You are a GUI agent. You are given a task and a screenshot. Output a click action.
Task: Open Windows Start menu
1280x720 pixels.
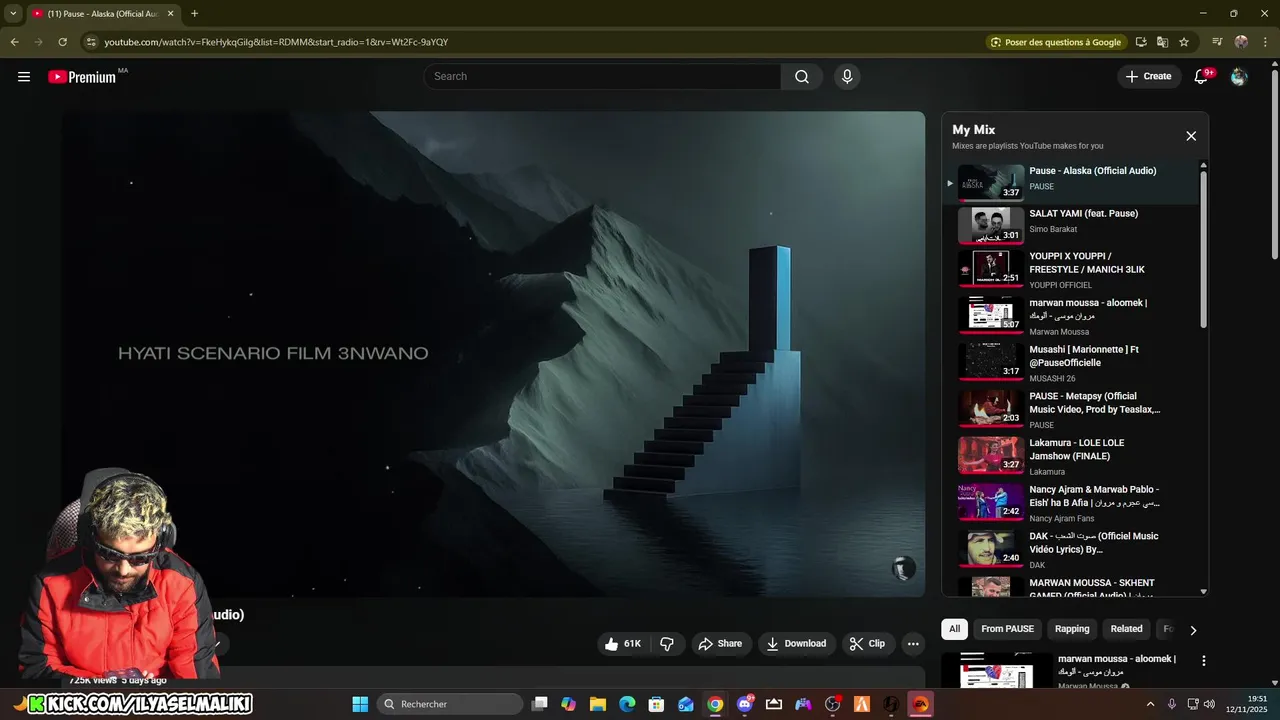[x=360, y=704]
